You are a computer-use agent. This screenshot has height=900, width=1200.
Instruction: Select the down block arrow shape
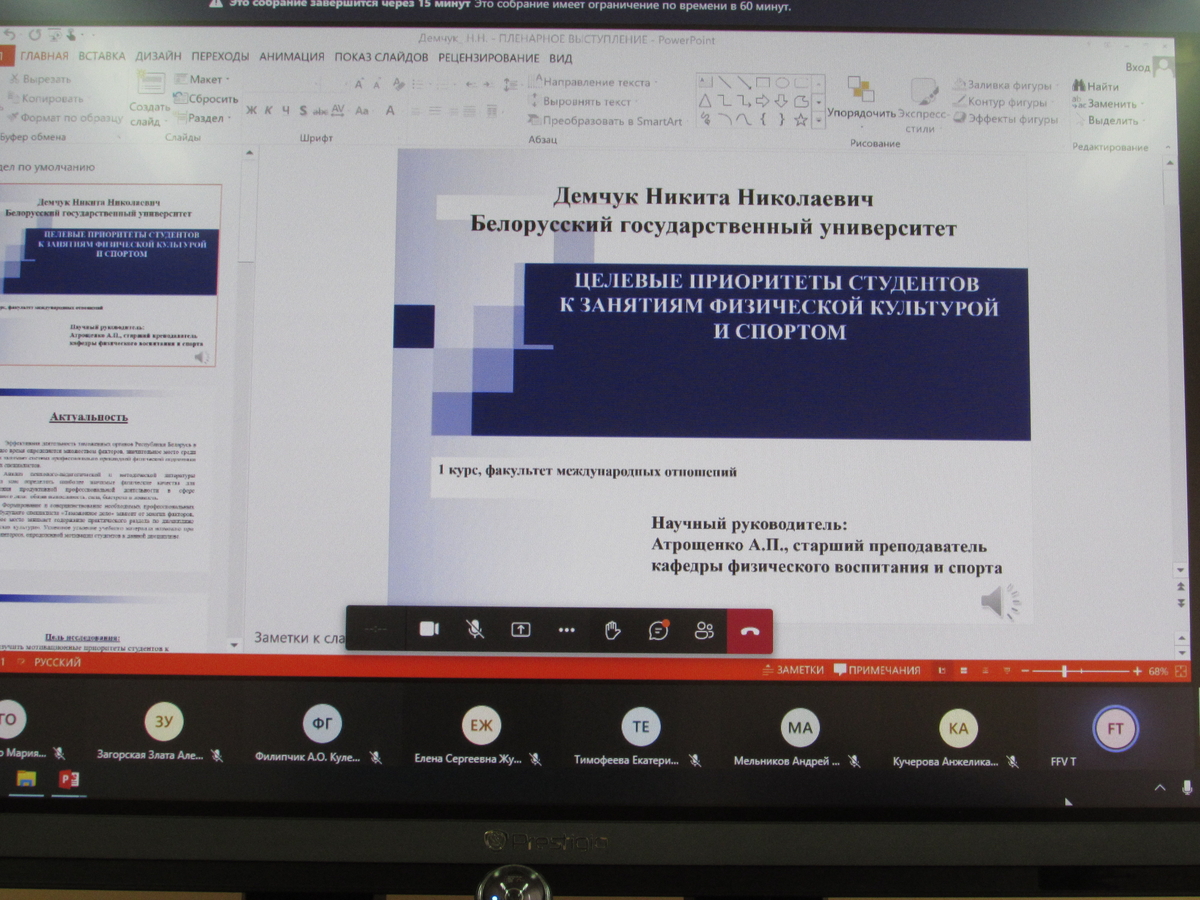click(x=783, y=101)
